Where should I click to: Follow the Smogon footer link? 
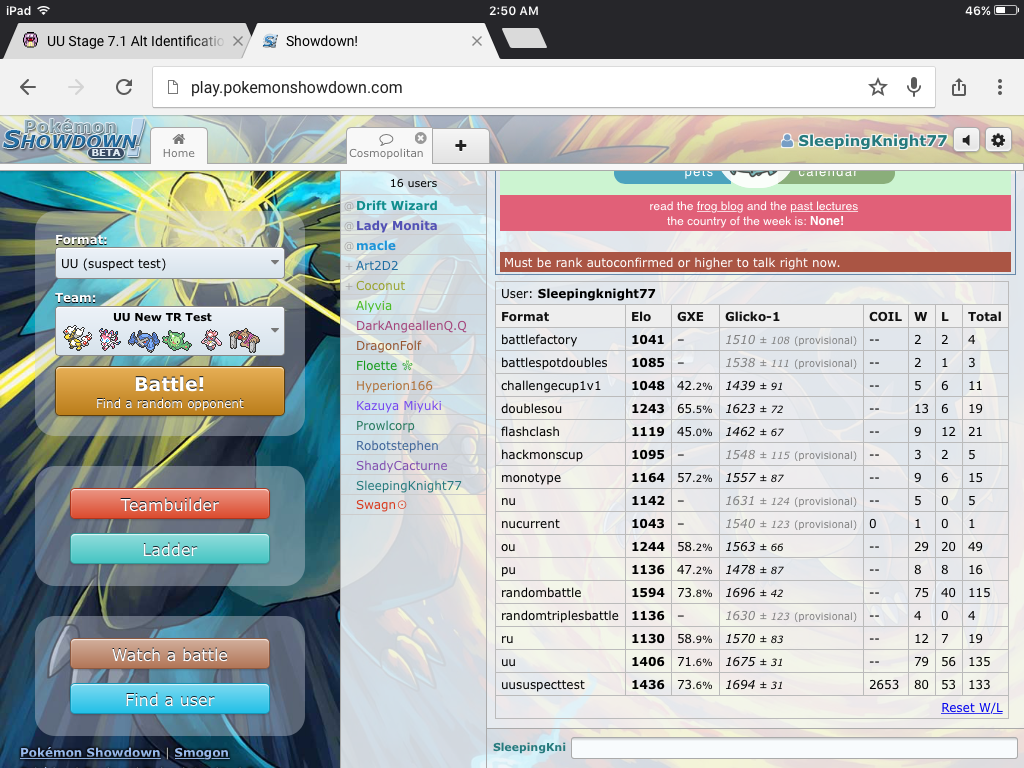coord(201,752)
